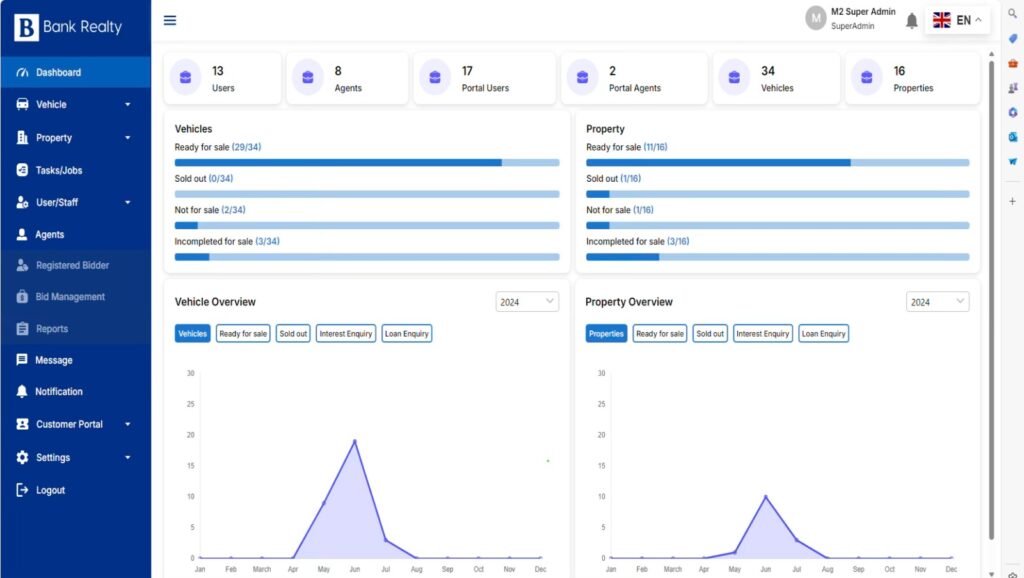The width and height of the screenshot is (1024, 578).
Task: Click the hamburger menu icon
Action: [170, 20]
